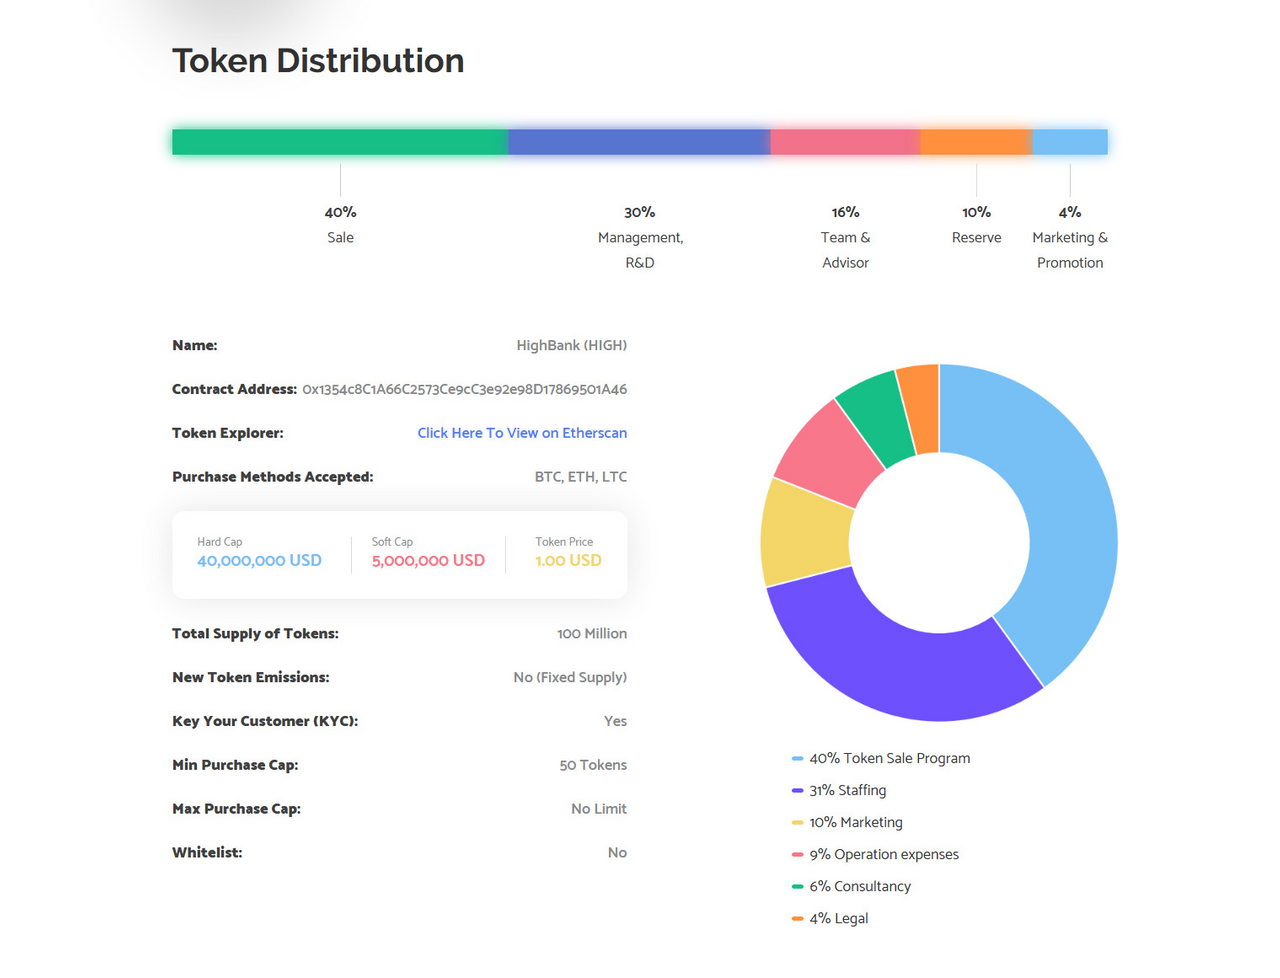Image resolution: width=1280 pixels, height=978 pixels.
Task: Click the blue Management, R&D bar segment
Action: tap(639, 142)
